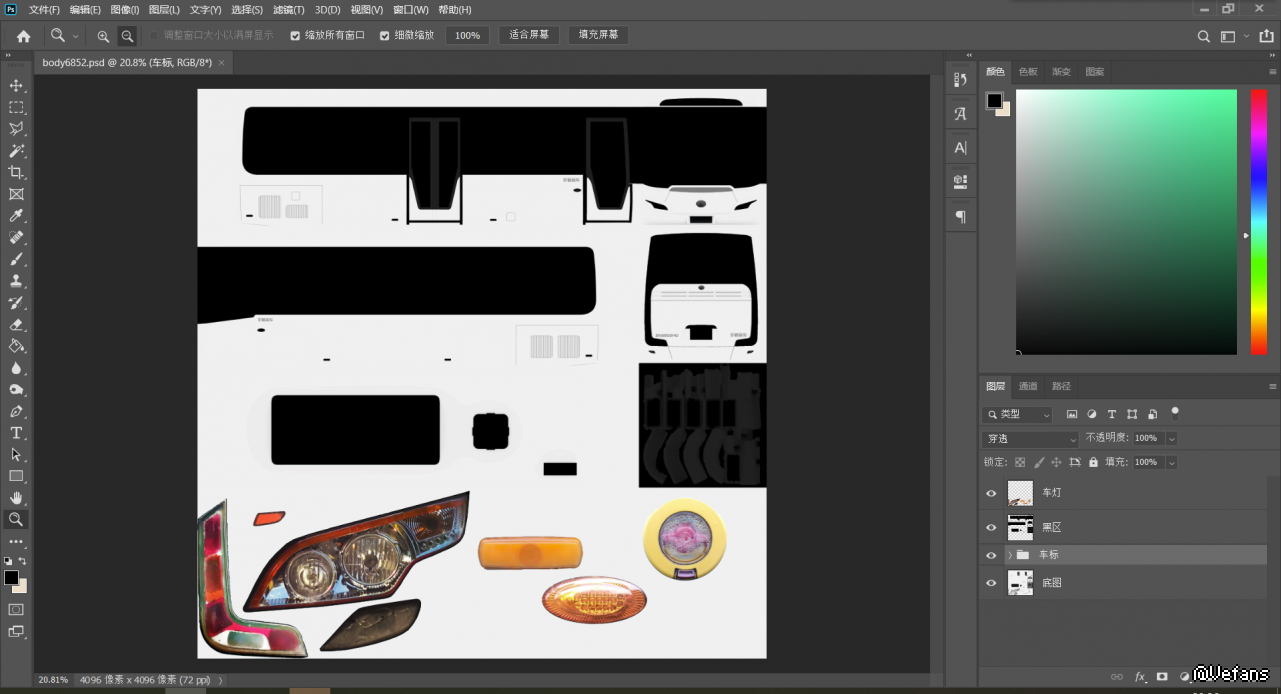1281x694 pixels.
Task: Select the Hand tool
Action: point(16,497)
